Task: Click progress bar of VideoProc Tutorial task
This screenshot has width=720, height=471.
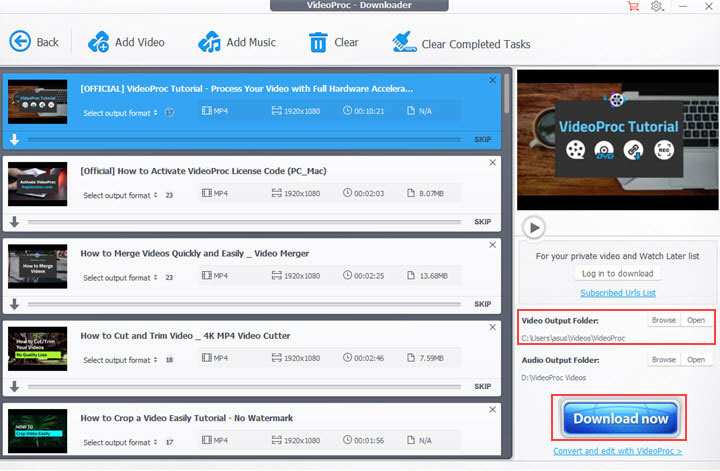Action: (x=244, y=139)
